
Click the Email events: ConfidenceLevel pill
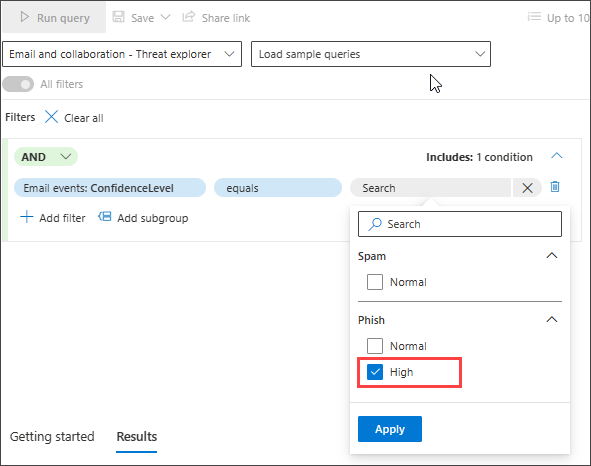pos(110,188)
